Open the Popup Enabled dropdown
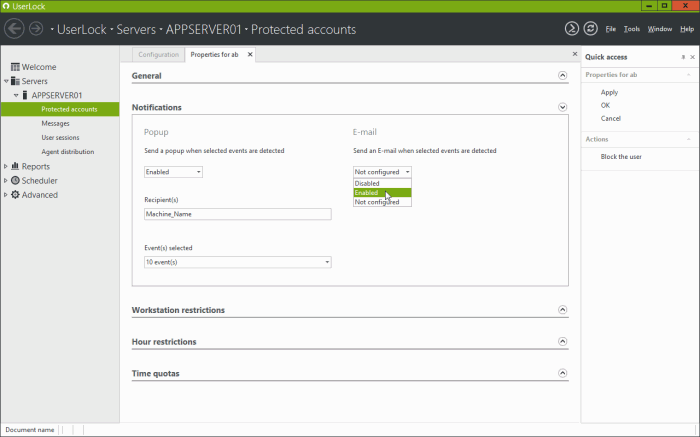This screenshot has width=700, height=437. 173,172
